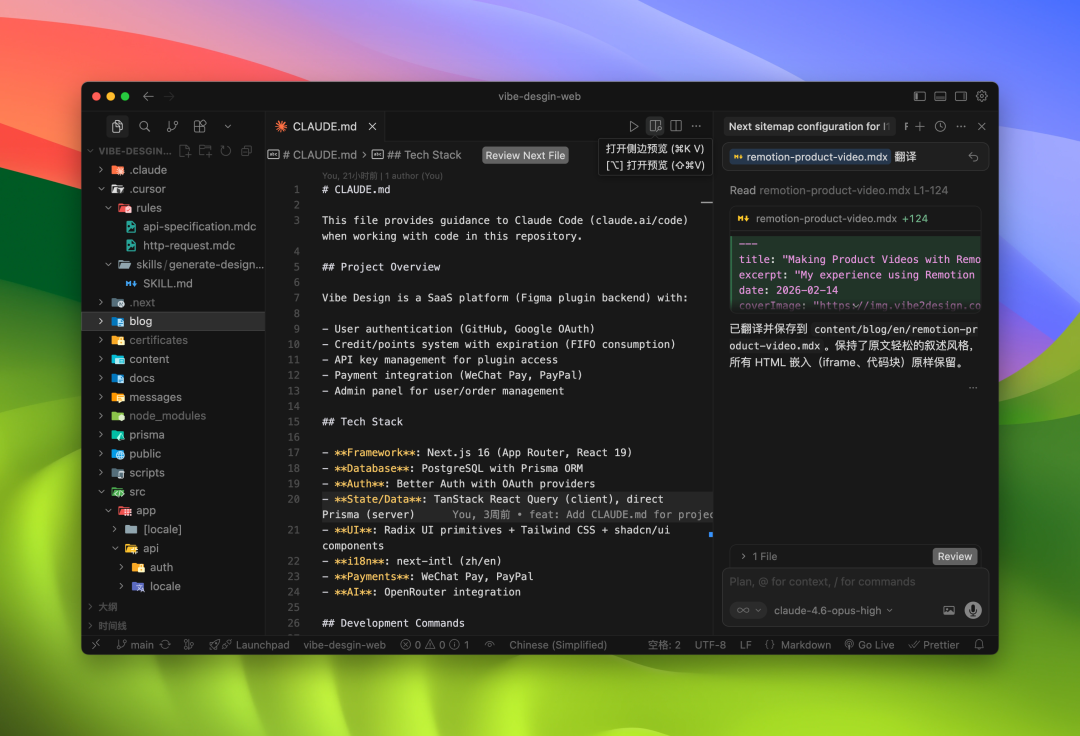Image resolution: width=1080 pixels, height=736 pixels.
Task: Click ## Tech Stack breadcrumb
Action: [x=417, y=155]
